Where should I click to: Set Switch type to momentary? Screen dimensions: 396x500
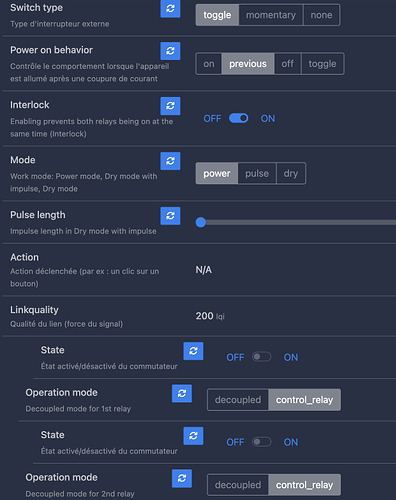[271, 15]
